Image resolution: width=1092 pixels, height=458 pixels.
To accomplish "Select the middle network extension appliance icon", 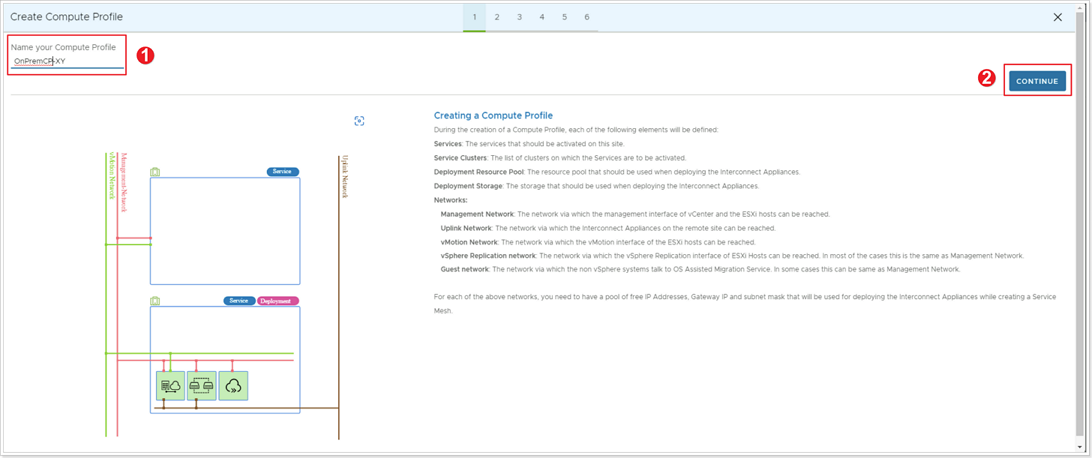I will click(201, 385).
